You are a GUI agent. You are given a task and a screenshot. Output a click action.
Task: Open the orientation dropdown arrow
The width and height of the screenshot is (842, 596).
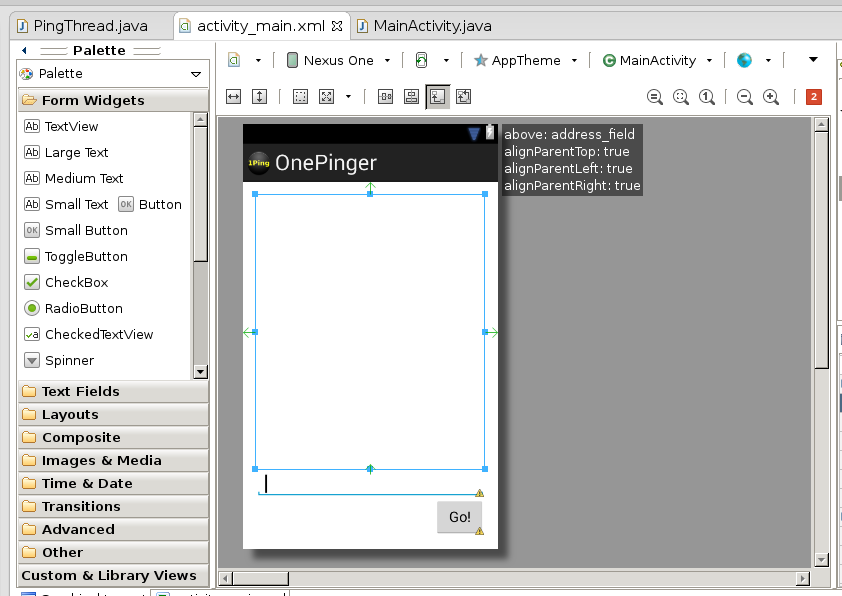tap(446, 61)
